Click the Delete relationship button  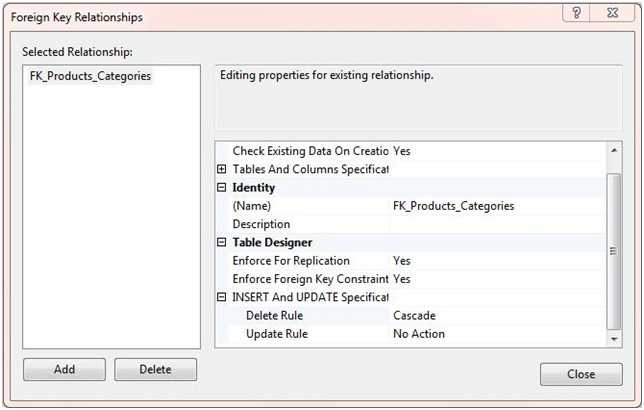[x=155, y=369]
